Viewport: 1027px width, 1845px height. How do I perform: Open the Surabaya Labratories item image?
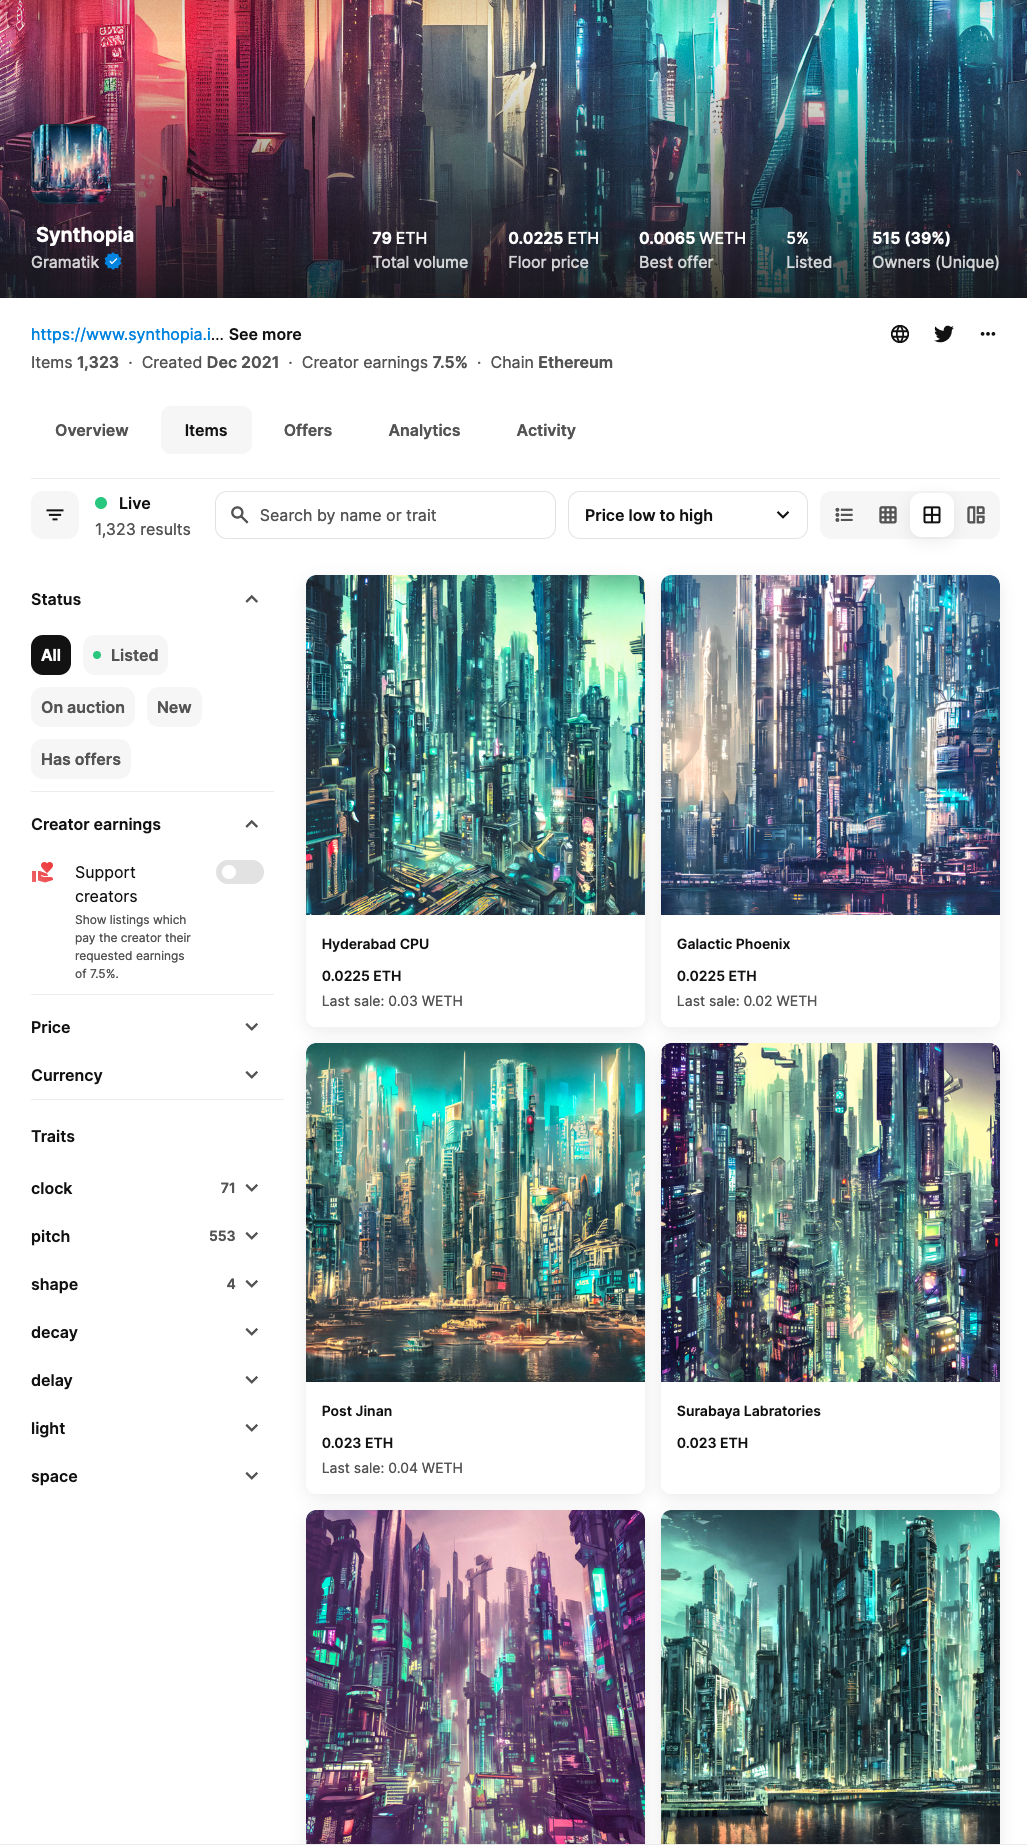coord(830,1212)
